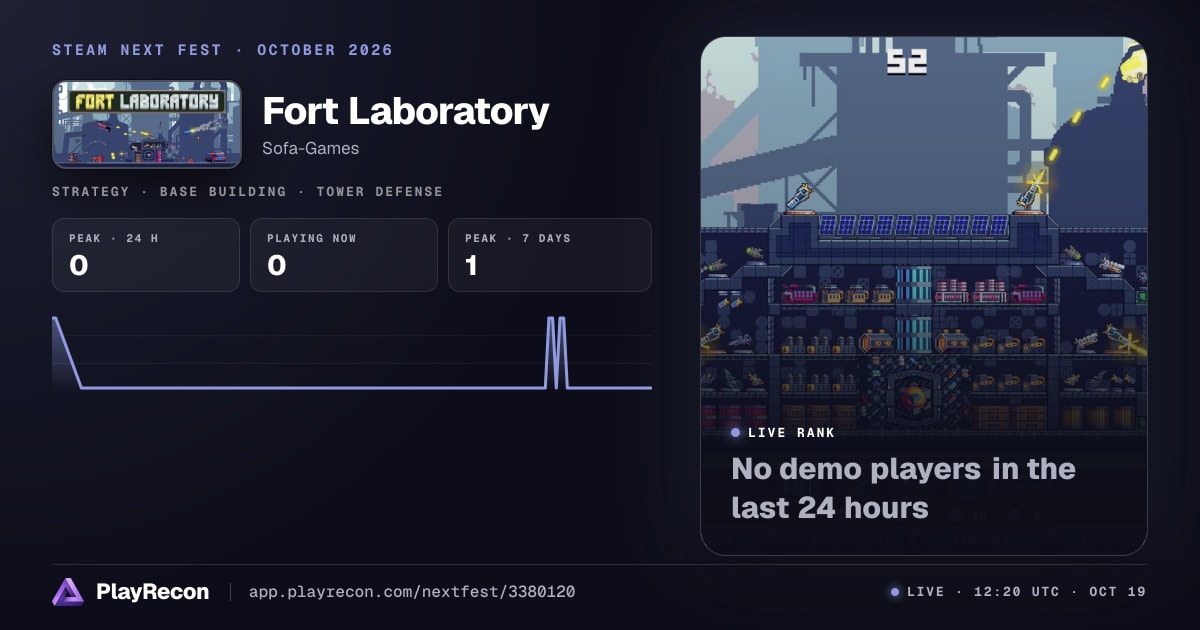The image size is (1200, 630).
Task: Click the Steam Next Fest October 2026 header
Action: (x=222, y=50)
